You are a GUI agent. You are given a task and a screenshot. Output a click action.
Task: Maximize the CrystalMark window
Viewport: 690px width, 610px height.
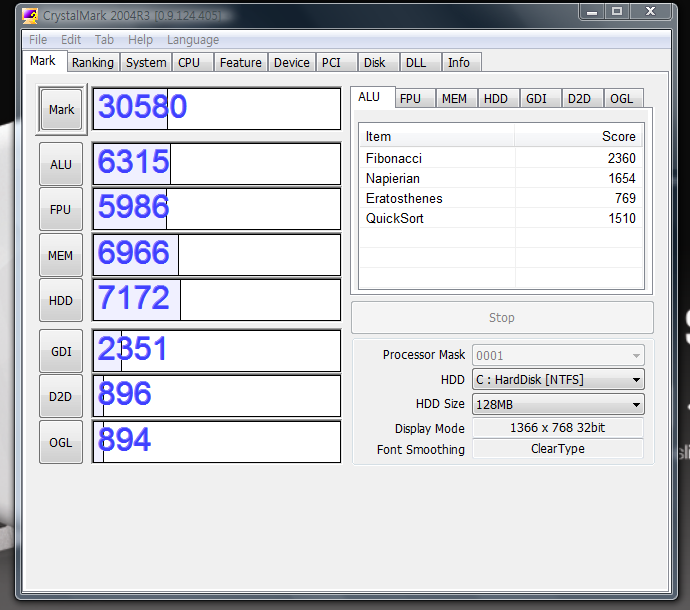(617, 11)
